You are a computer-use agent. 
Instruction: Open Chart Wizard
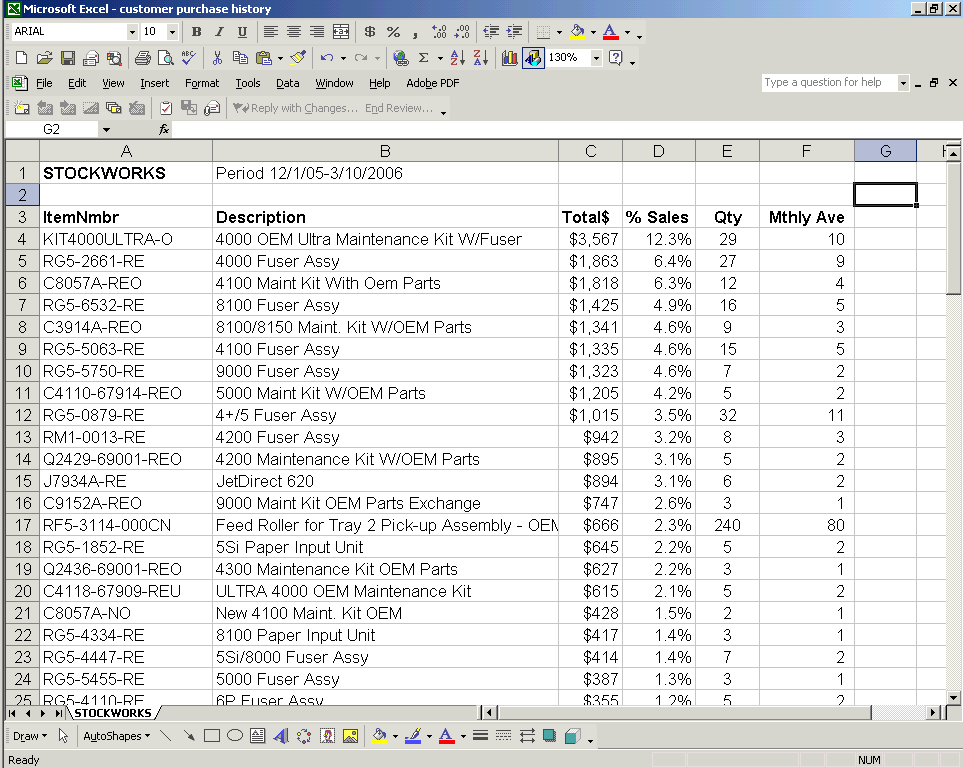[509, 58]
